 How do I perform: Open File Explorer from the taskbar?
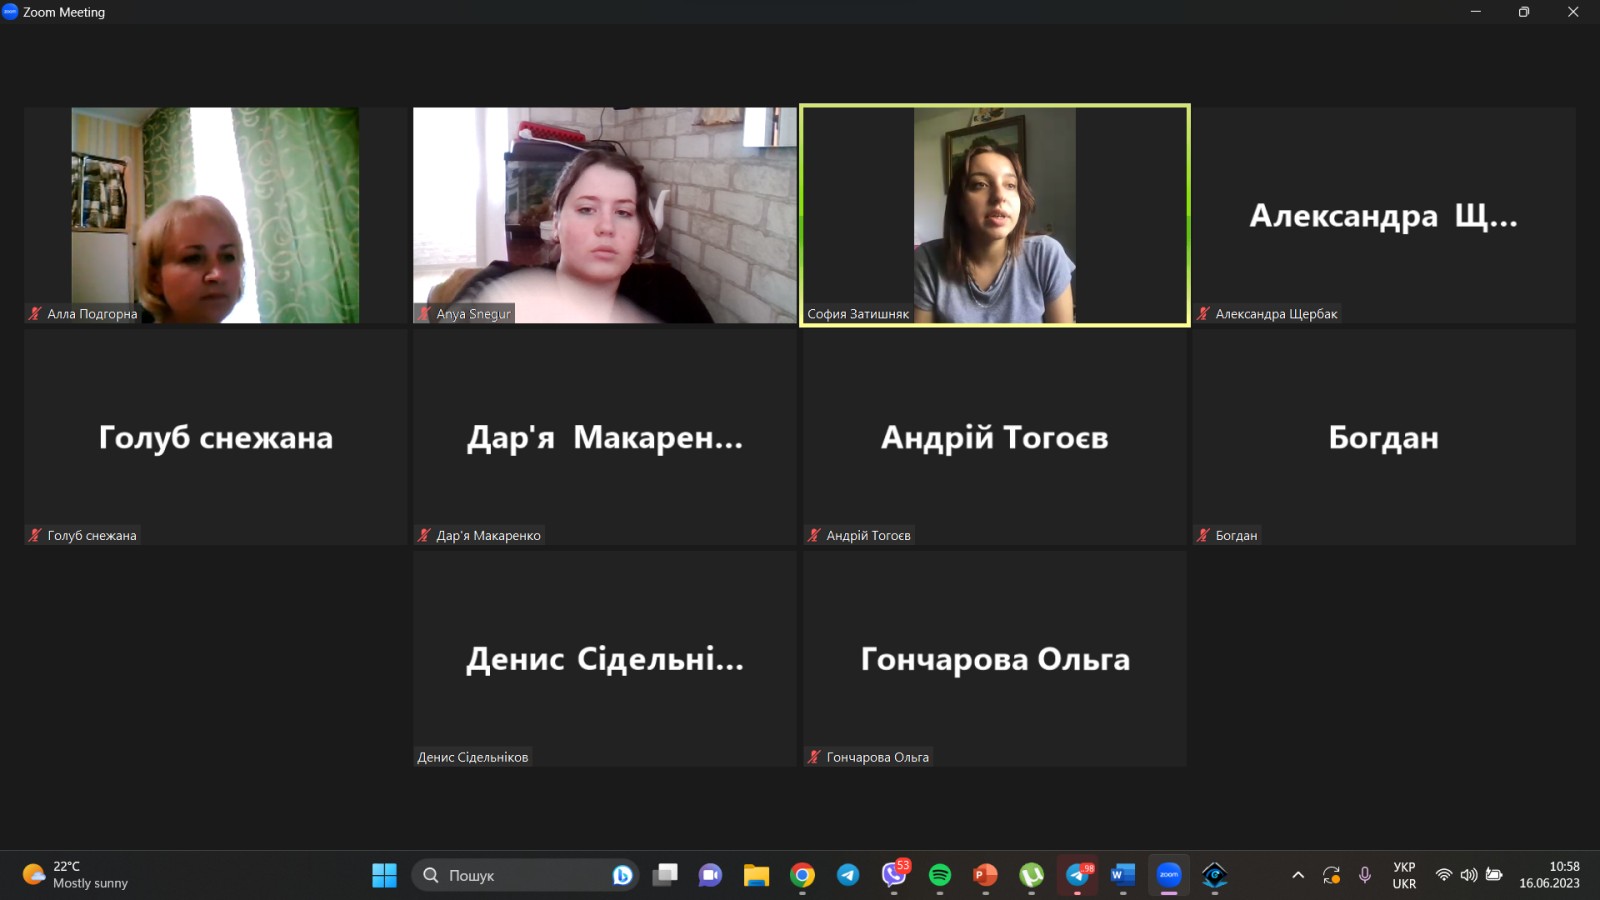coord(756,875)
